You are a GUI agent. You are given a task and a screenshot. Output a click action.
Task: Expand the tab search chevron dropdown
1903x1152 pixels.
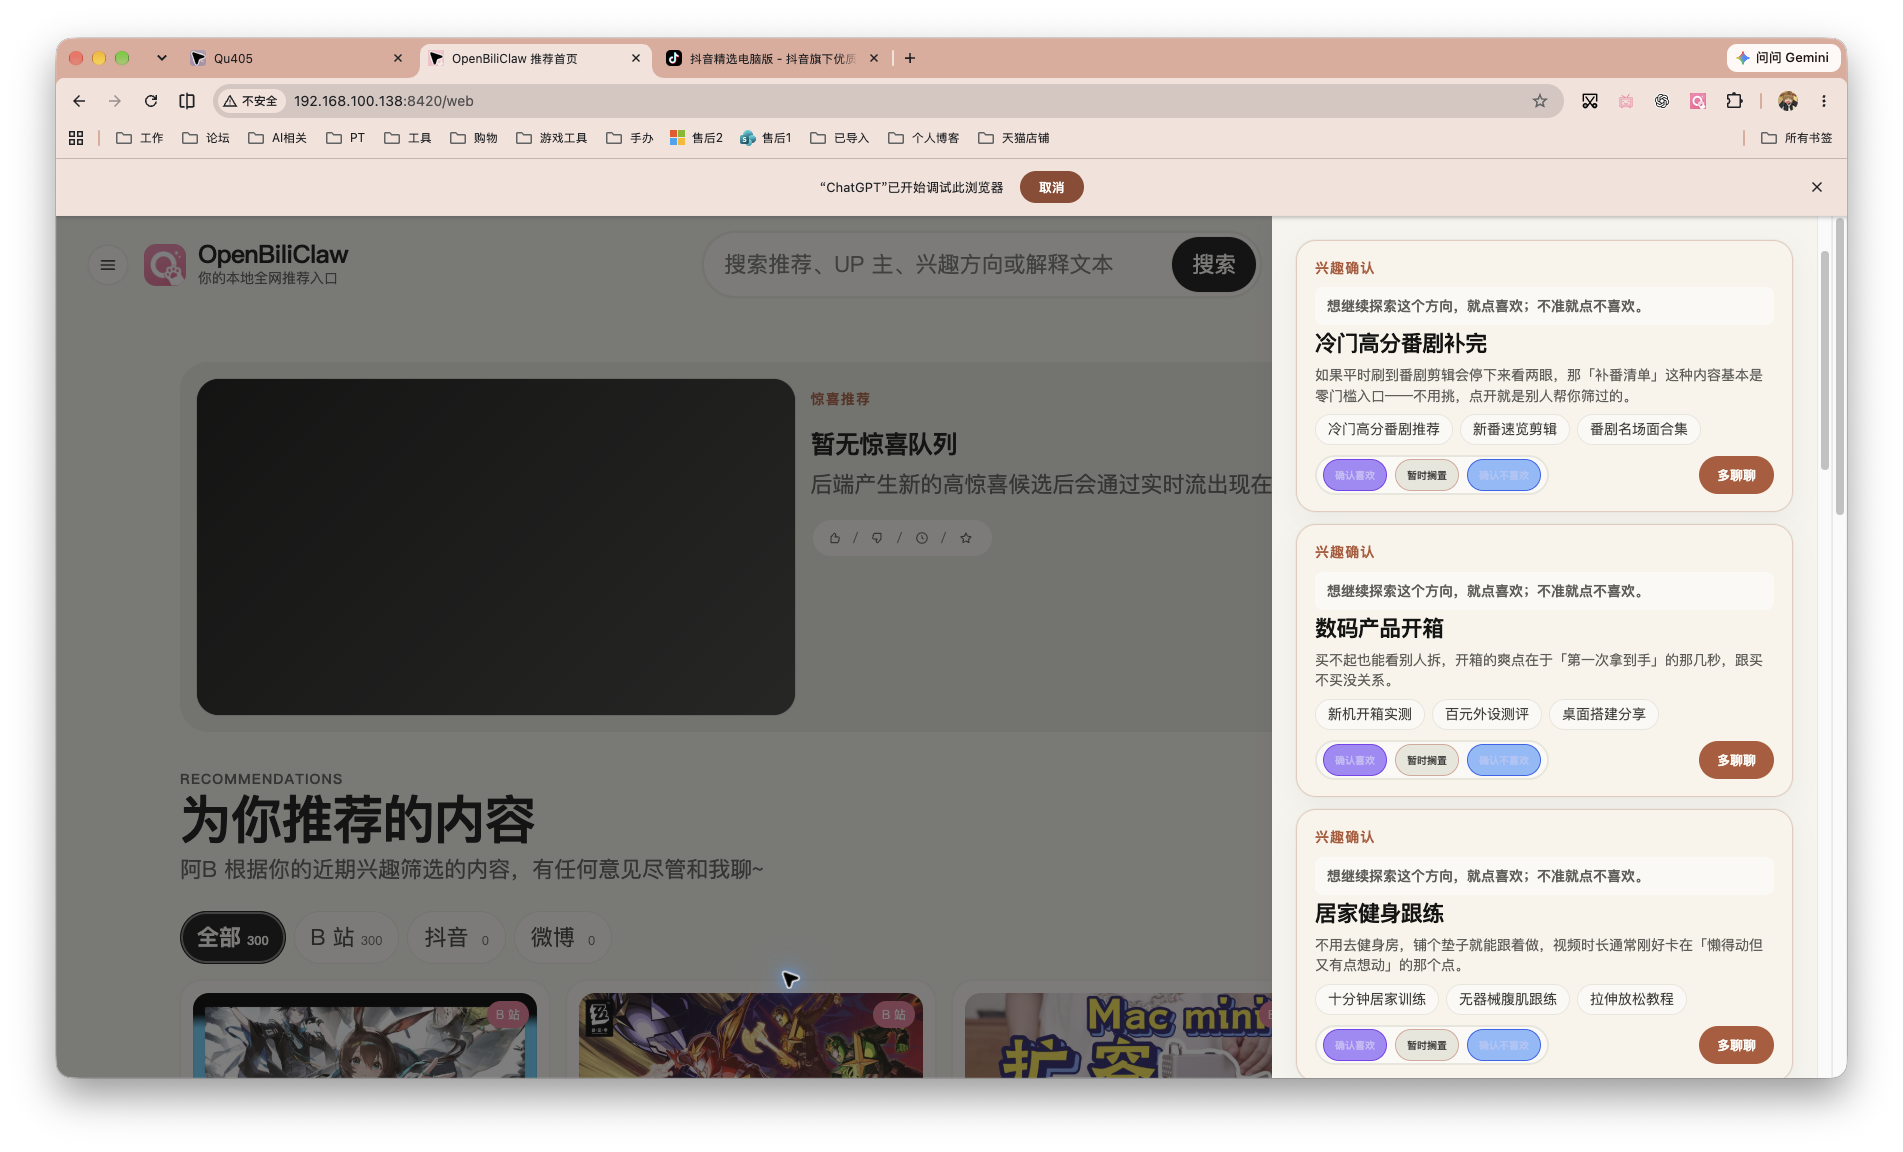point(162,58)
